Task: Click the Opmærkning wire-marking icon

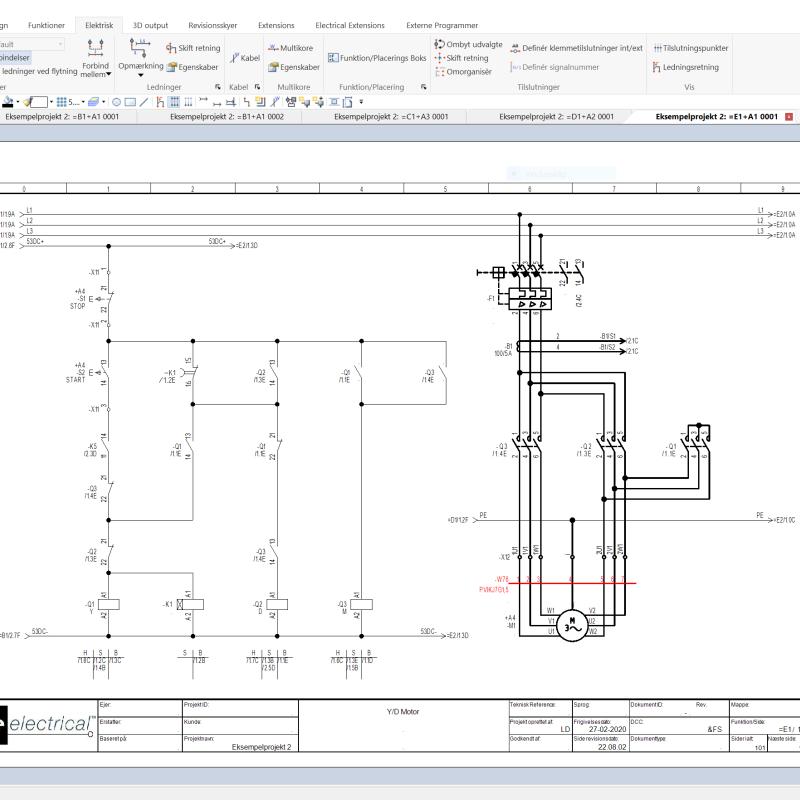Action: coord(139,48)
